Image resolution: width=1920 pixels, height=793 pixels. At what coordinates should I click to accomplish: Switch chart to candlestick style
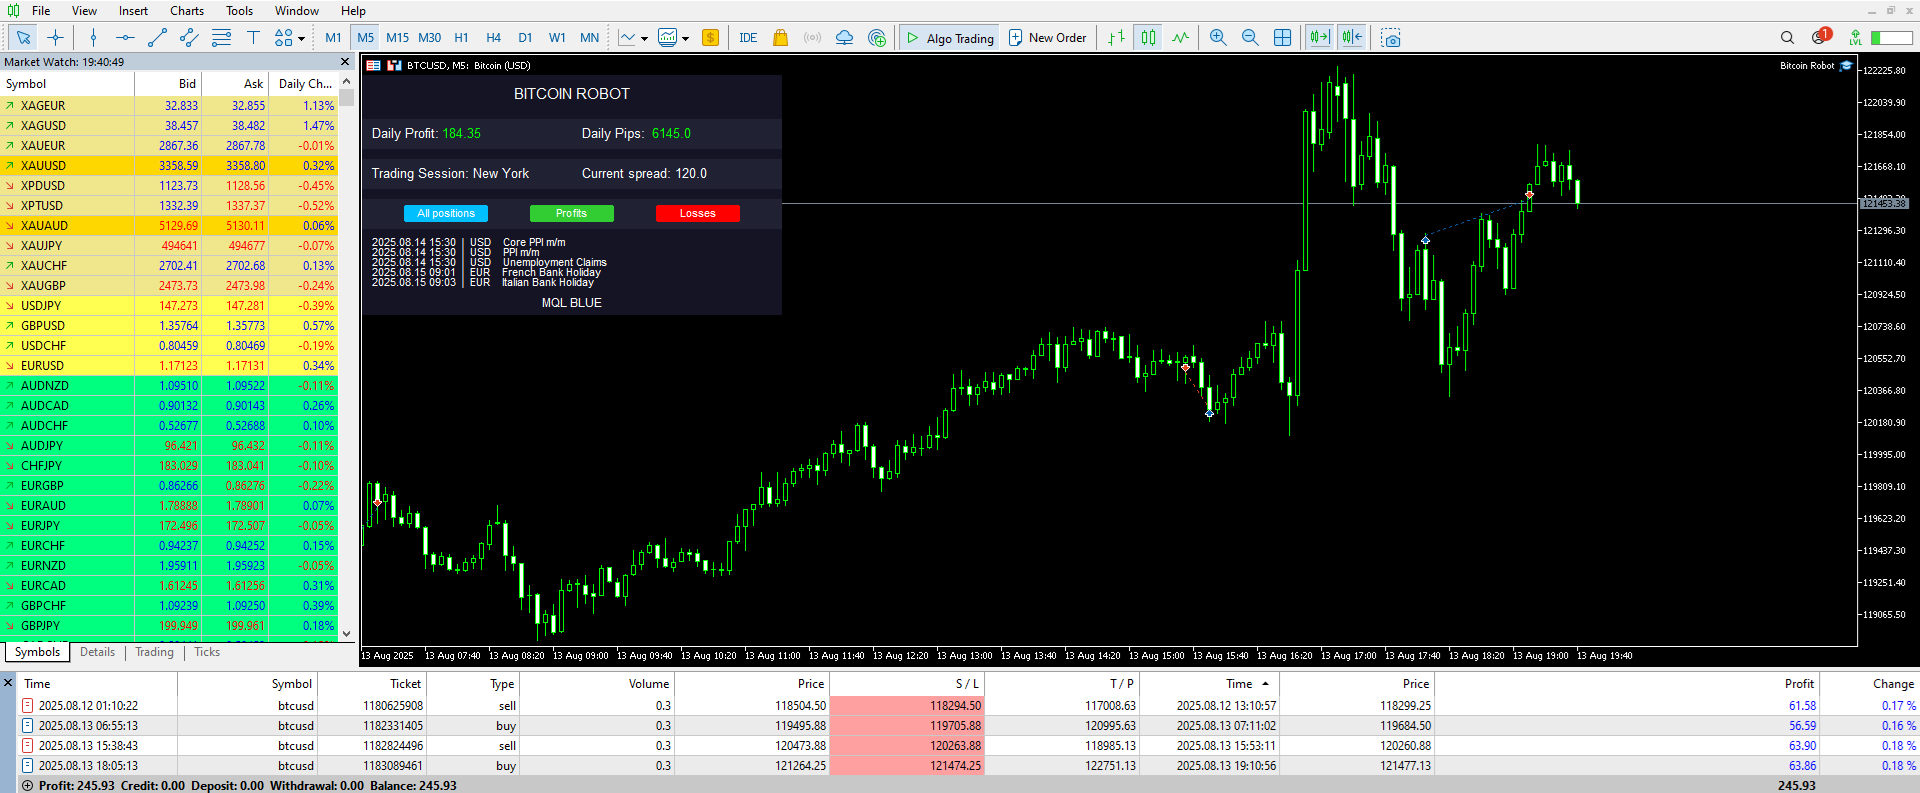(x=1148, y=38)
